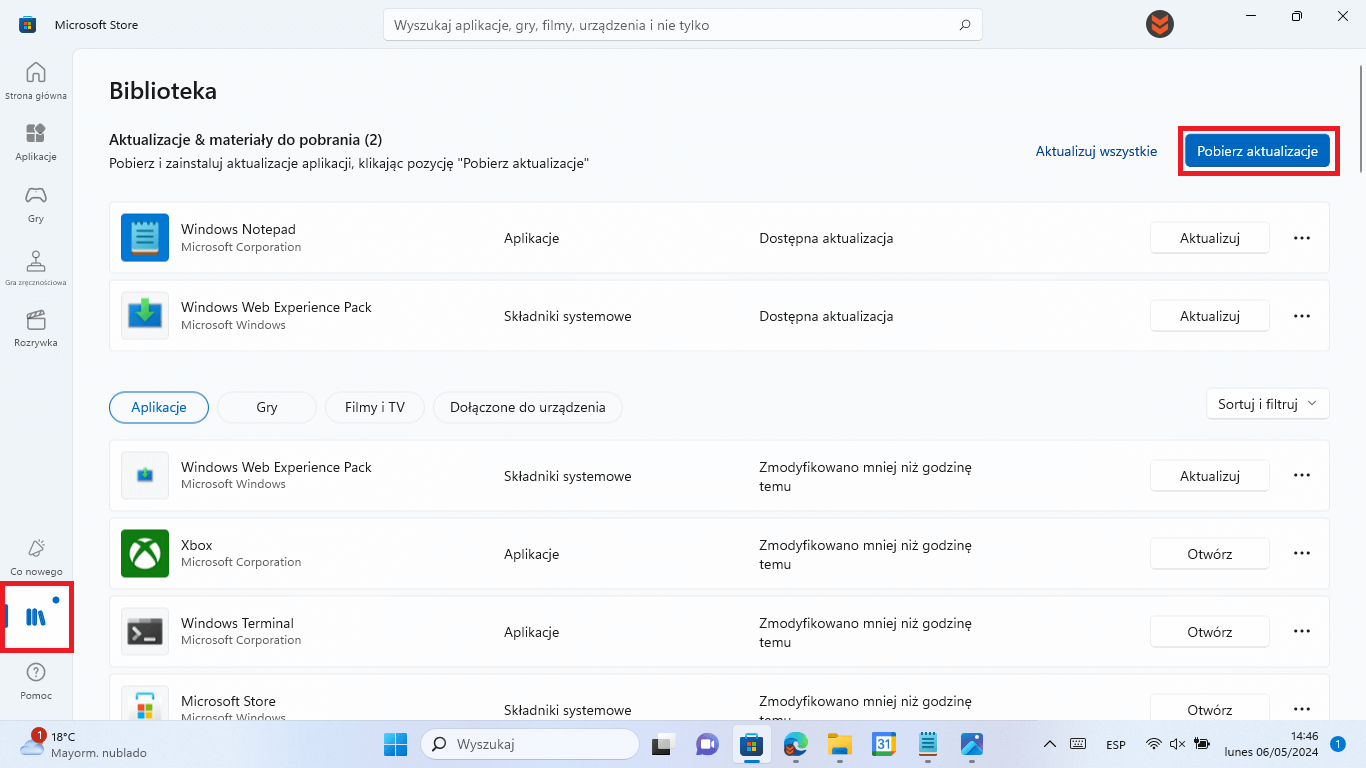1366x768 pixels.
Task: Click Aktualizuj in the Web Experience Pack row marked Zmodyfikowano
Action: click(1210, 475)
